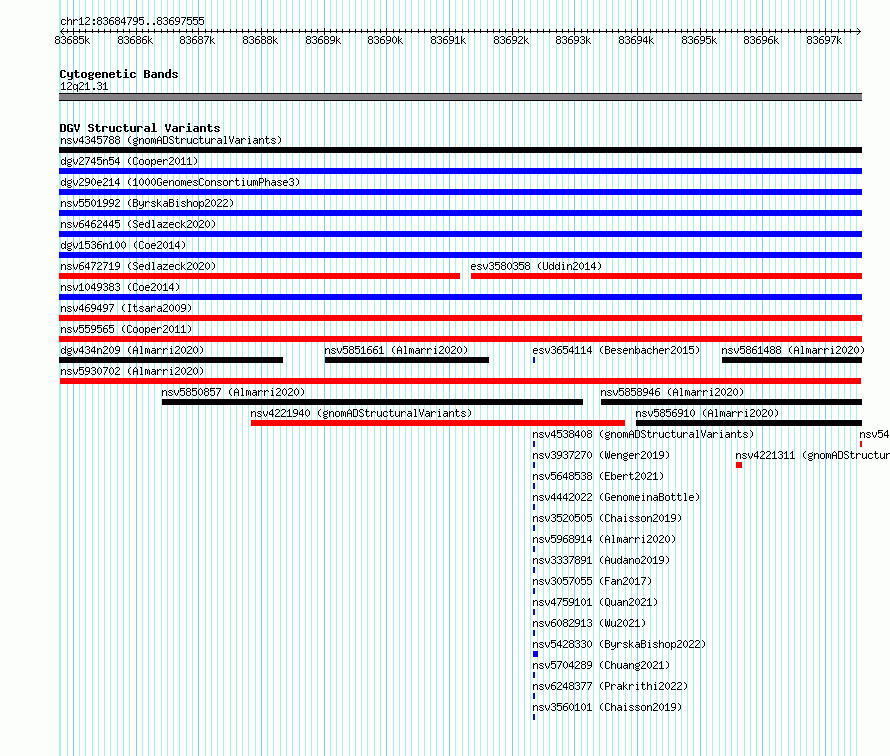The width and height of the screenshot is (890, 756).
Task: Select the dgv2745n54 (Cooper2011) label
Action: 129,161
